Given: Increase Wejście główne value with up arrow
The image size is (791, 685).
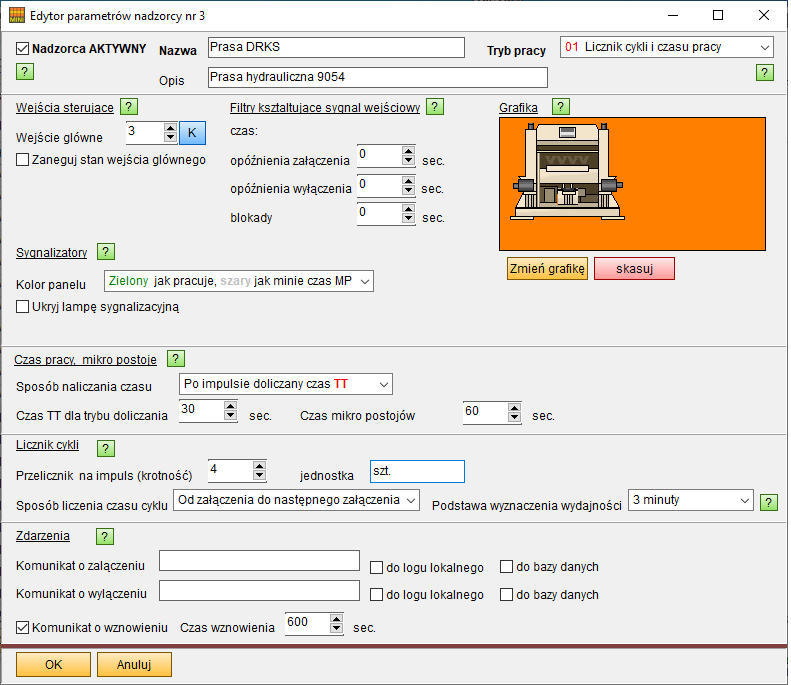Looking at the screenshot, I should (171, 128).
